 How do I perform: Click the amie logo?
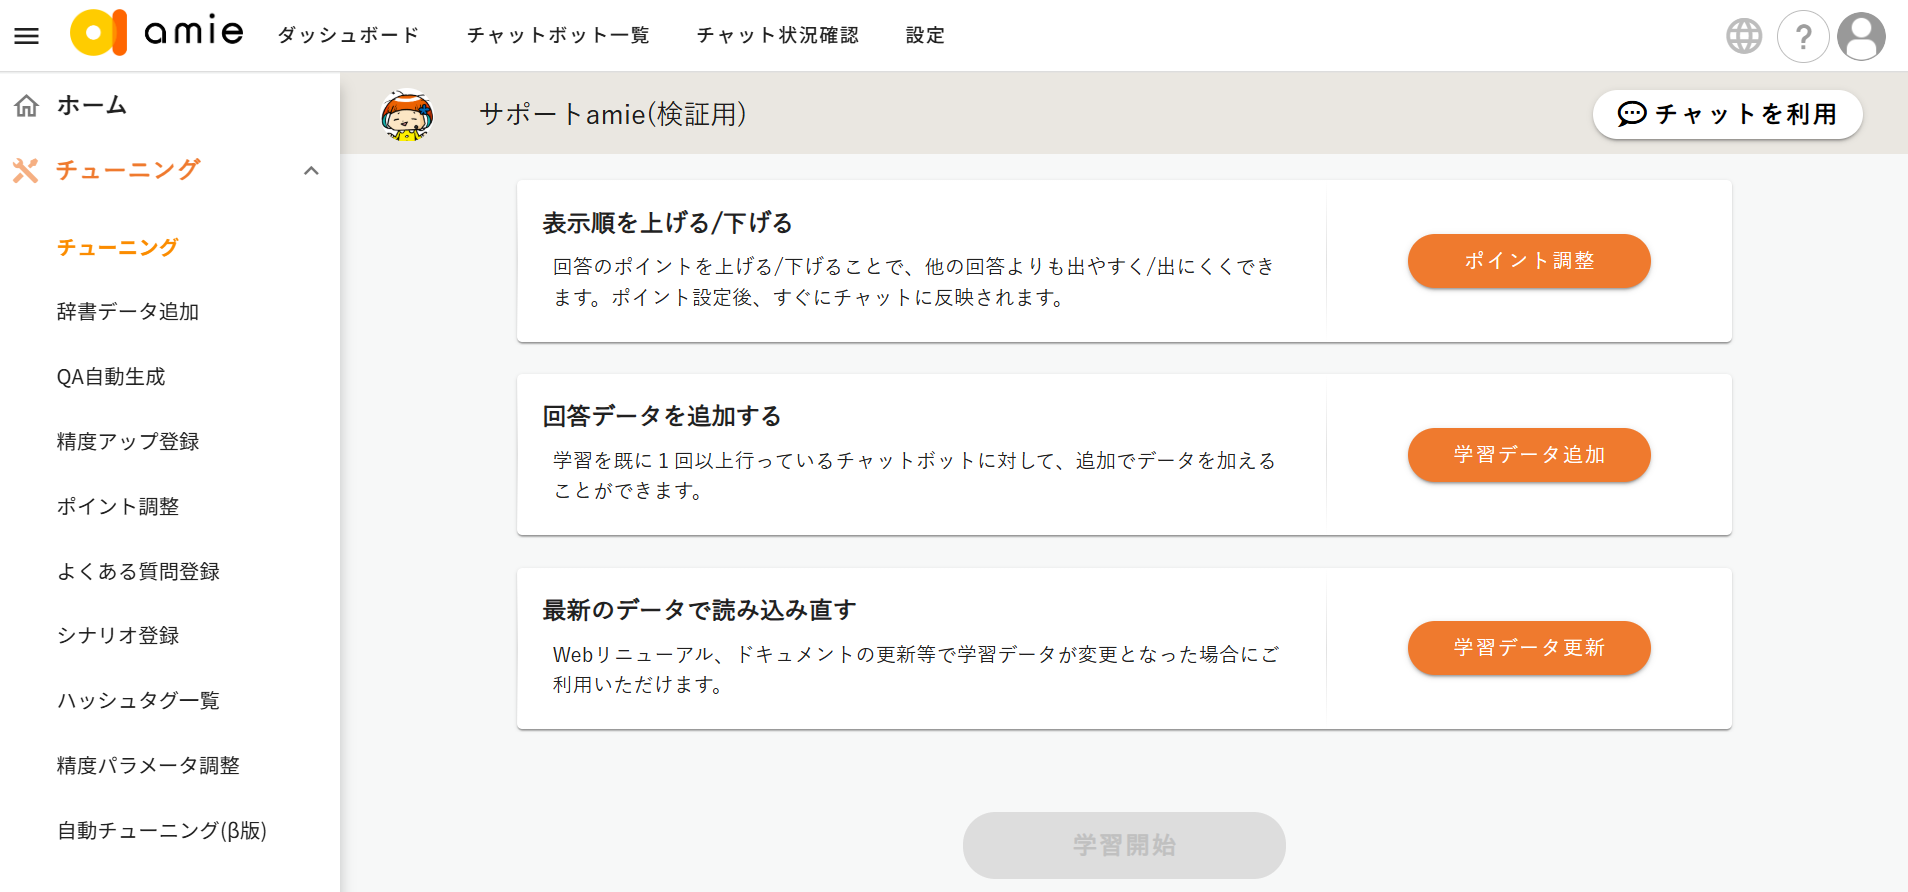[157, 33]
